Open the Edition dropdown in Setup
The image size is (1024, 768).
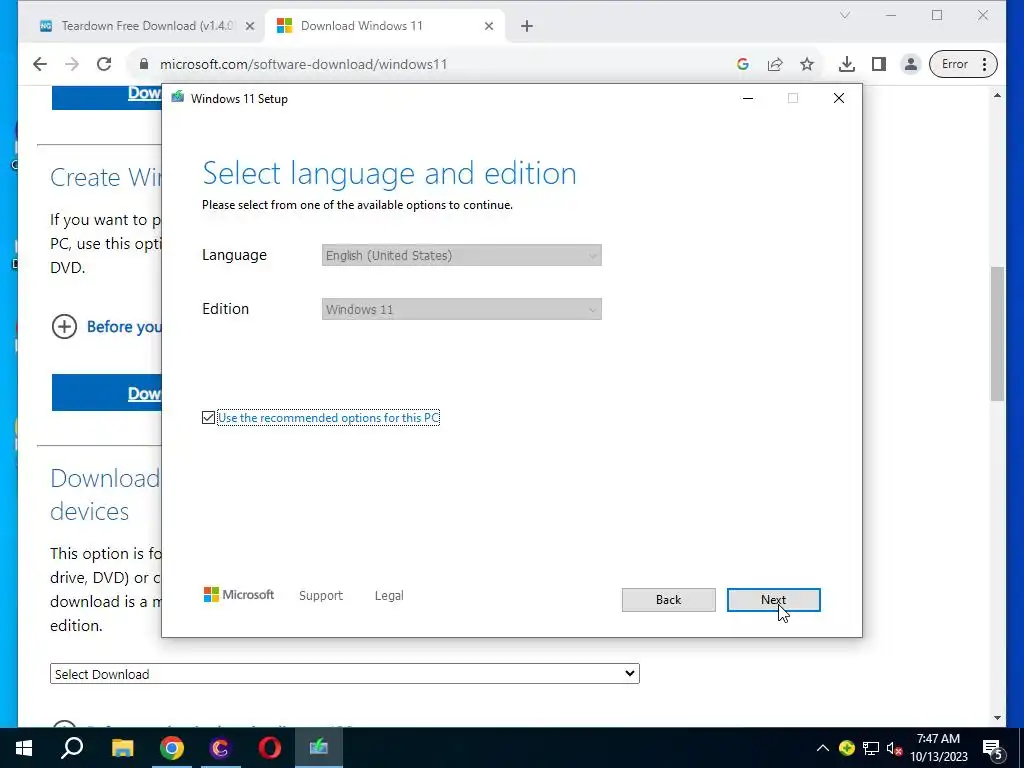pyautogui.click(x=462, y=310)
